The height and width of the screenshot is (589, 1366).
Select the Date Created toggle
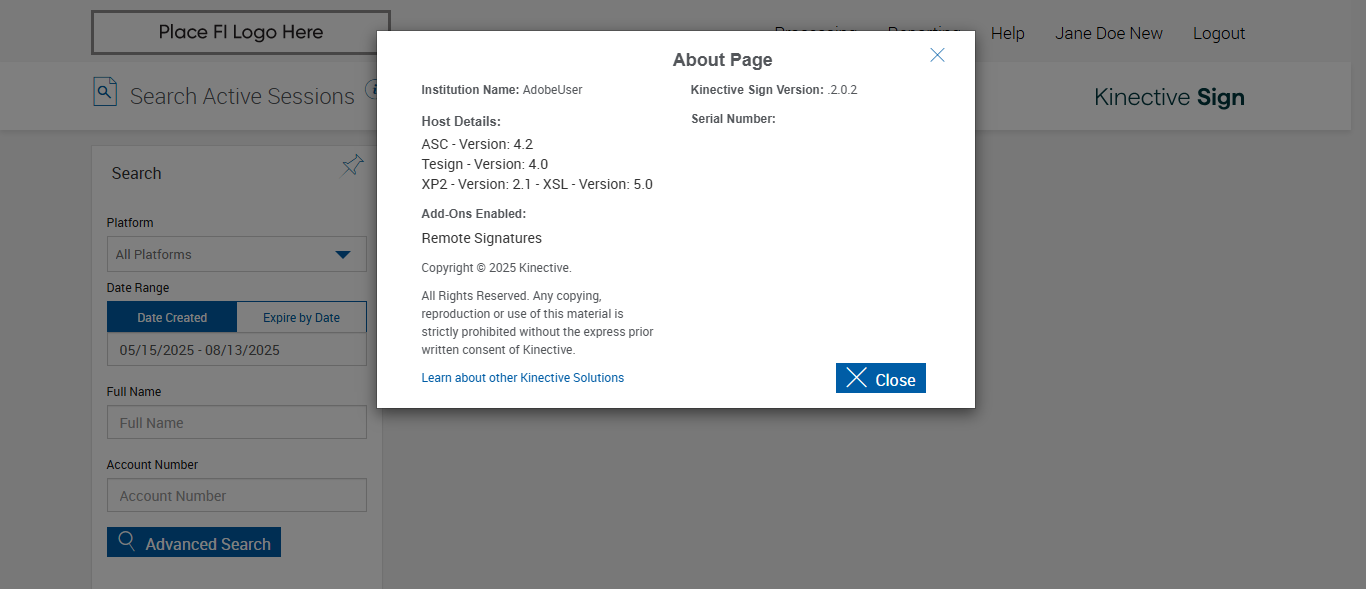(x=172, y=317)
